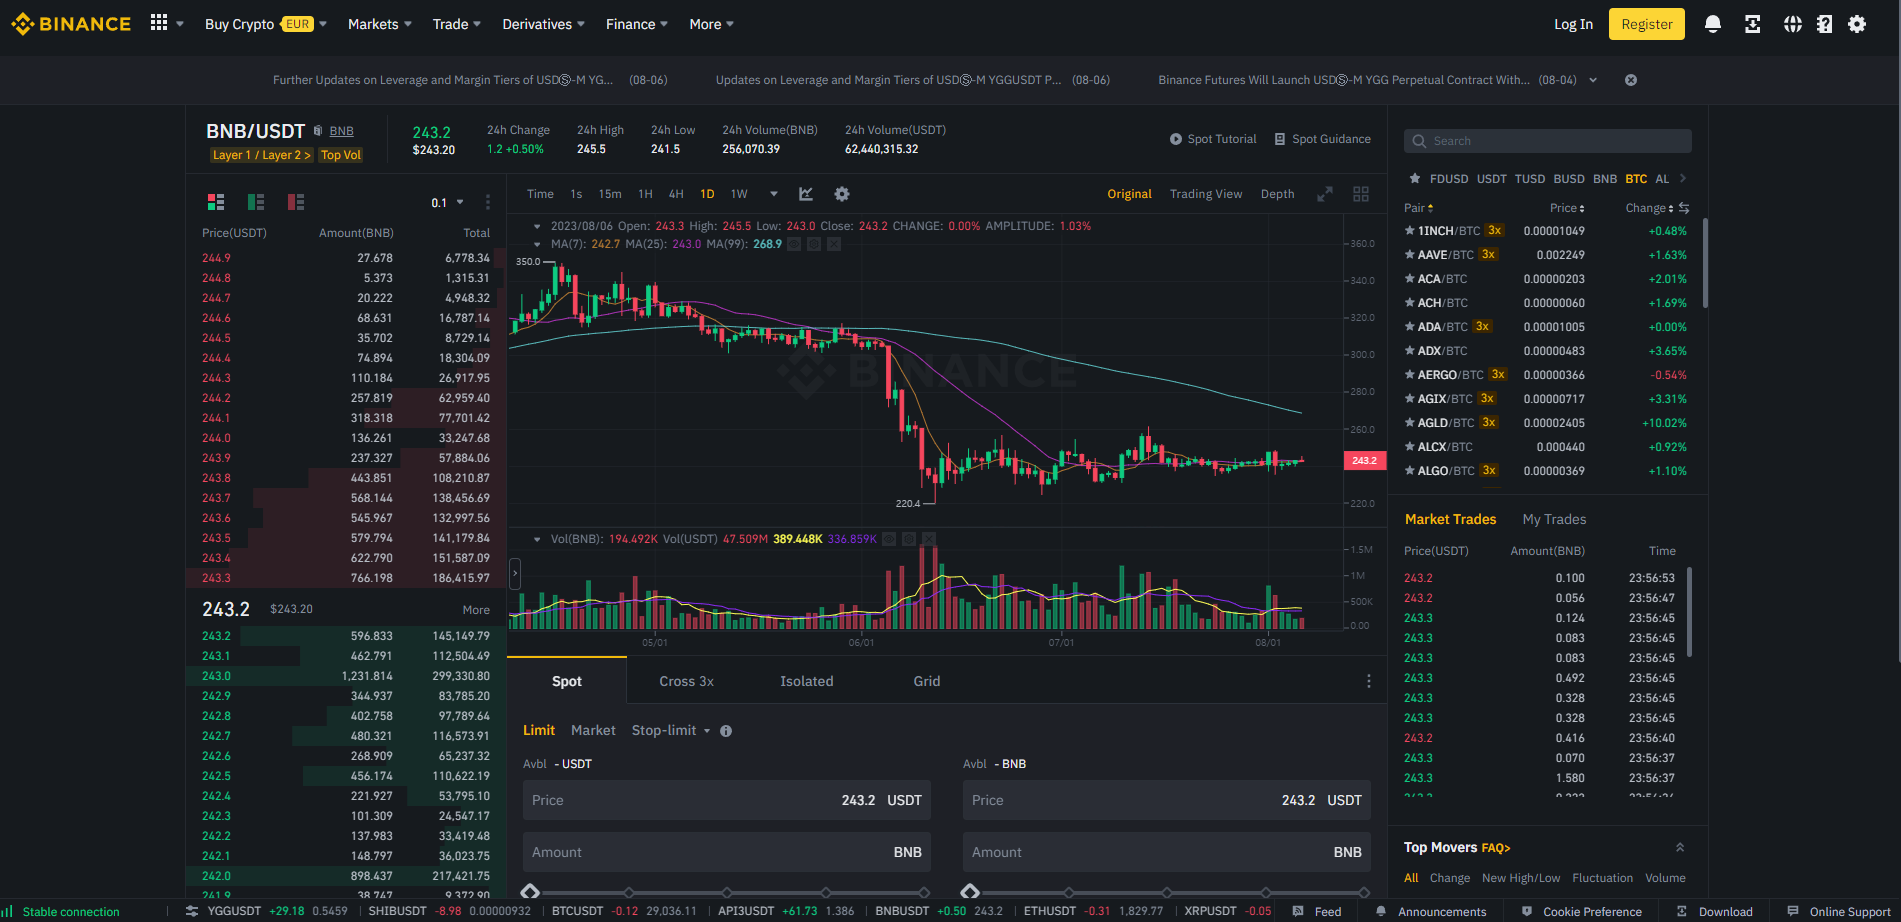Open Top Movers FAQ link
Image resolution: width=1901 pixels, height=922 pixels.
(1495, 848)
